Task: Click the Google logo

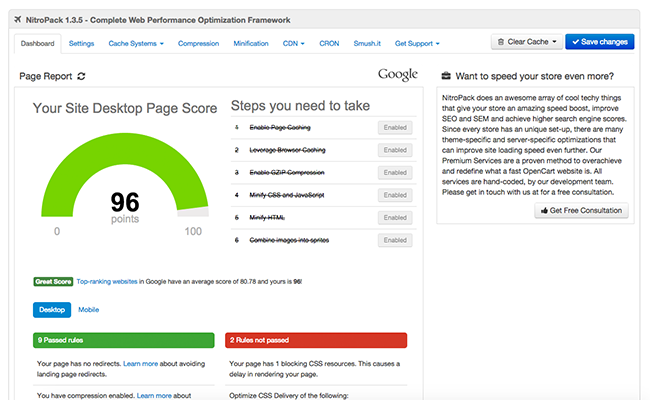Action: click(x=398, y=75)
